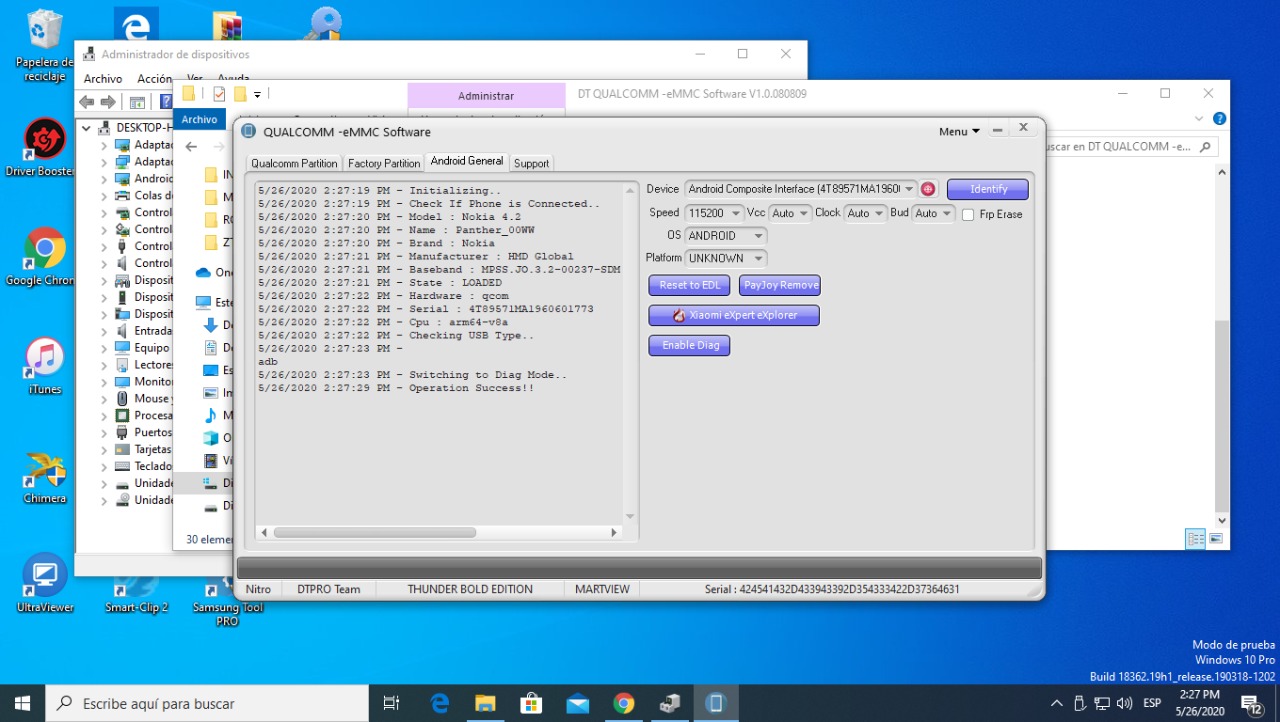1280x722 pixels.
Task: Launch Google Chrome from the desktop
Action: click(x=44, y=258)
